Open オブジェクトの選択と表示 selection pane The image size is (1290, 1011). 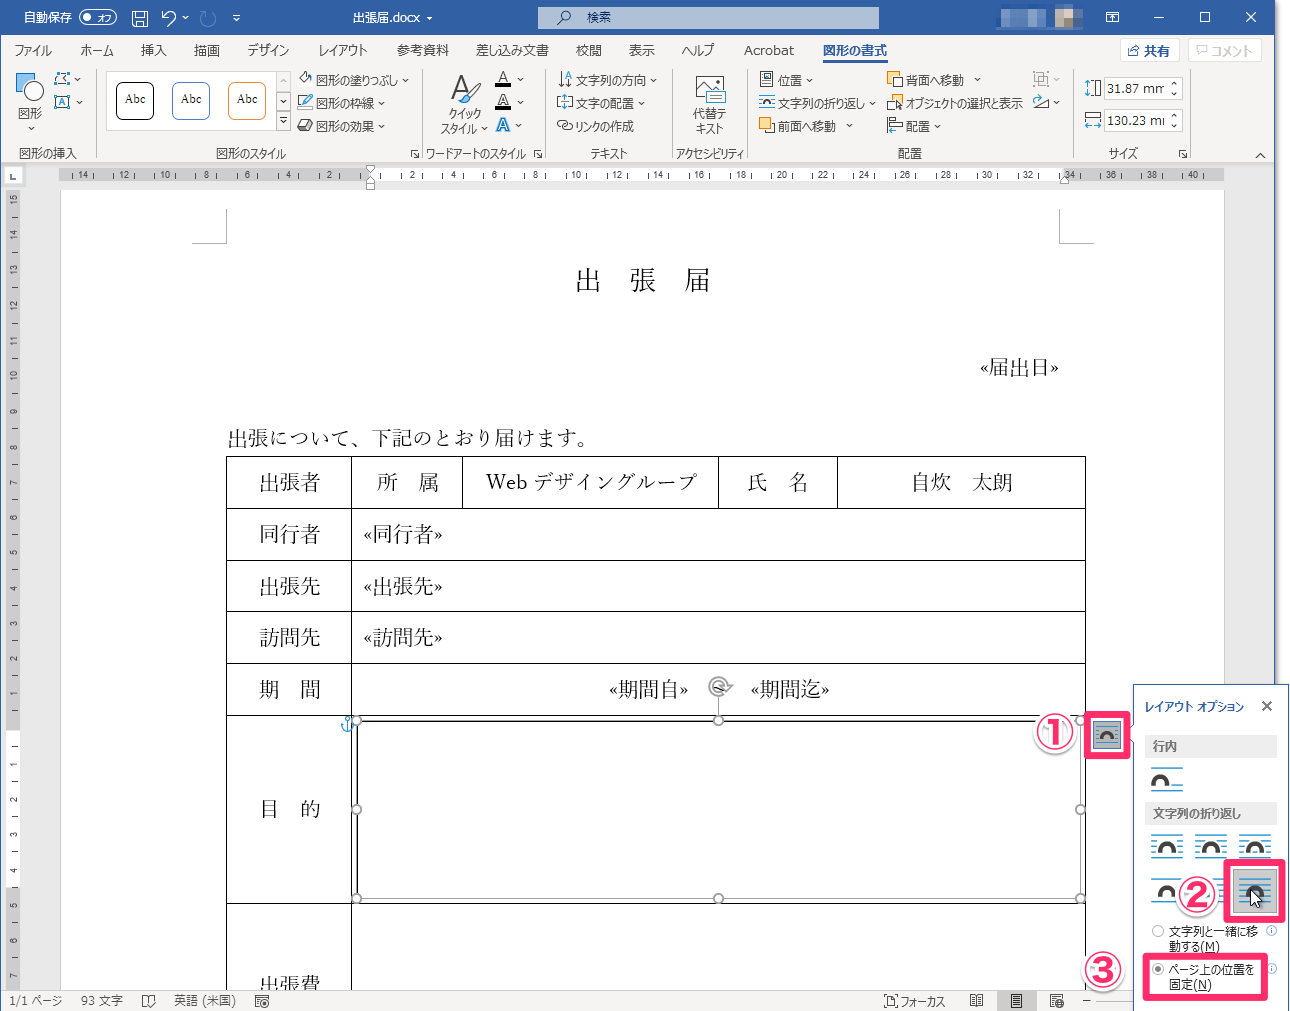click(955, 103)
